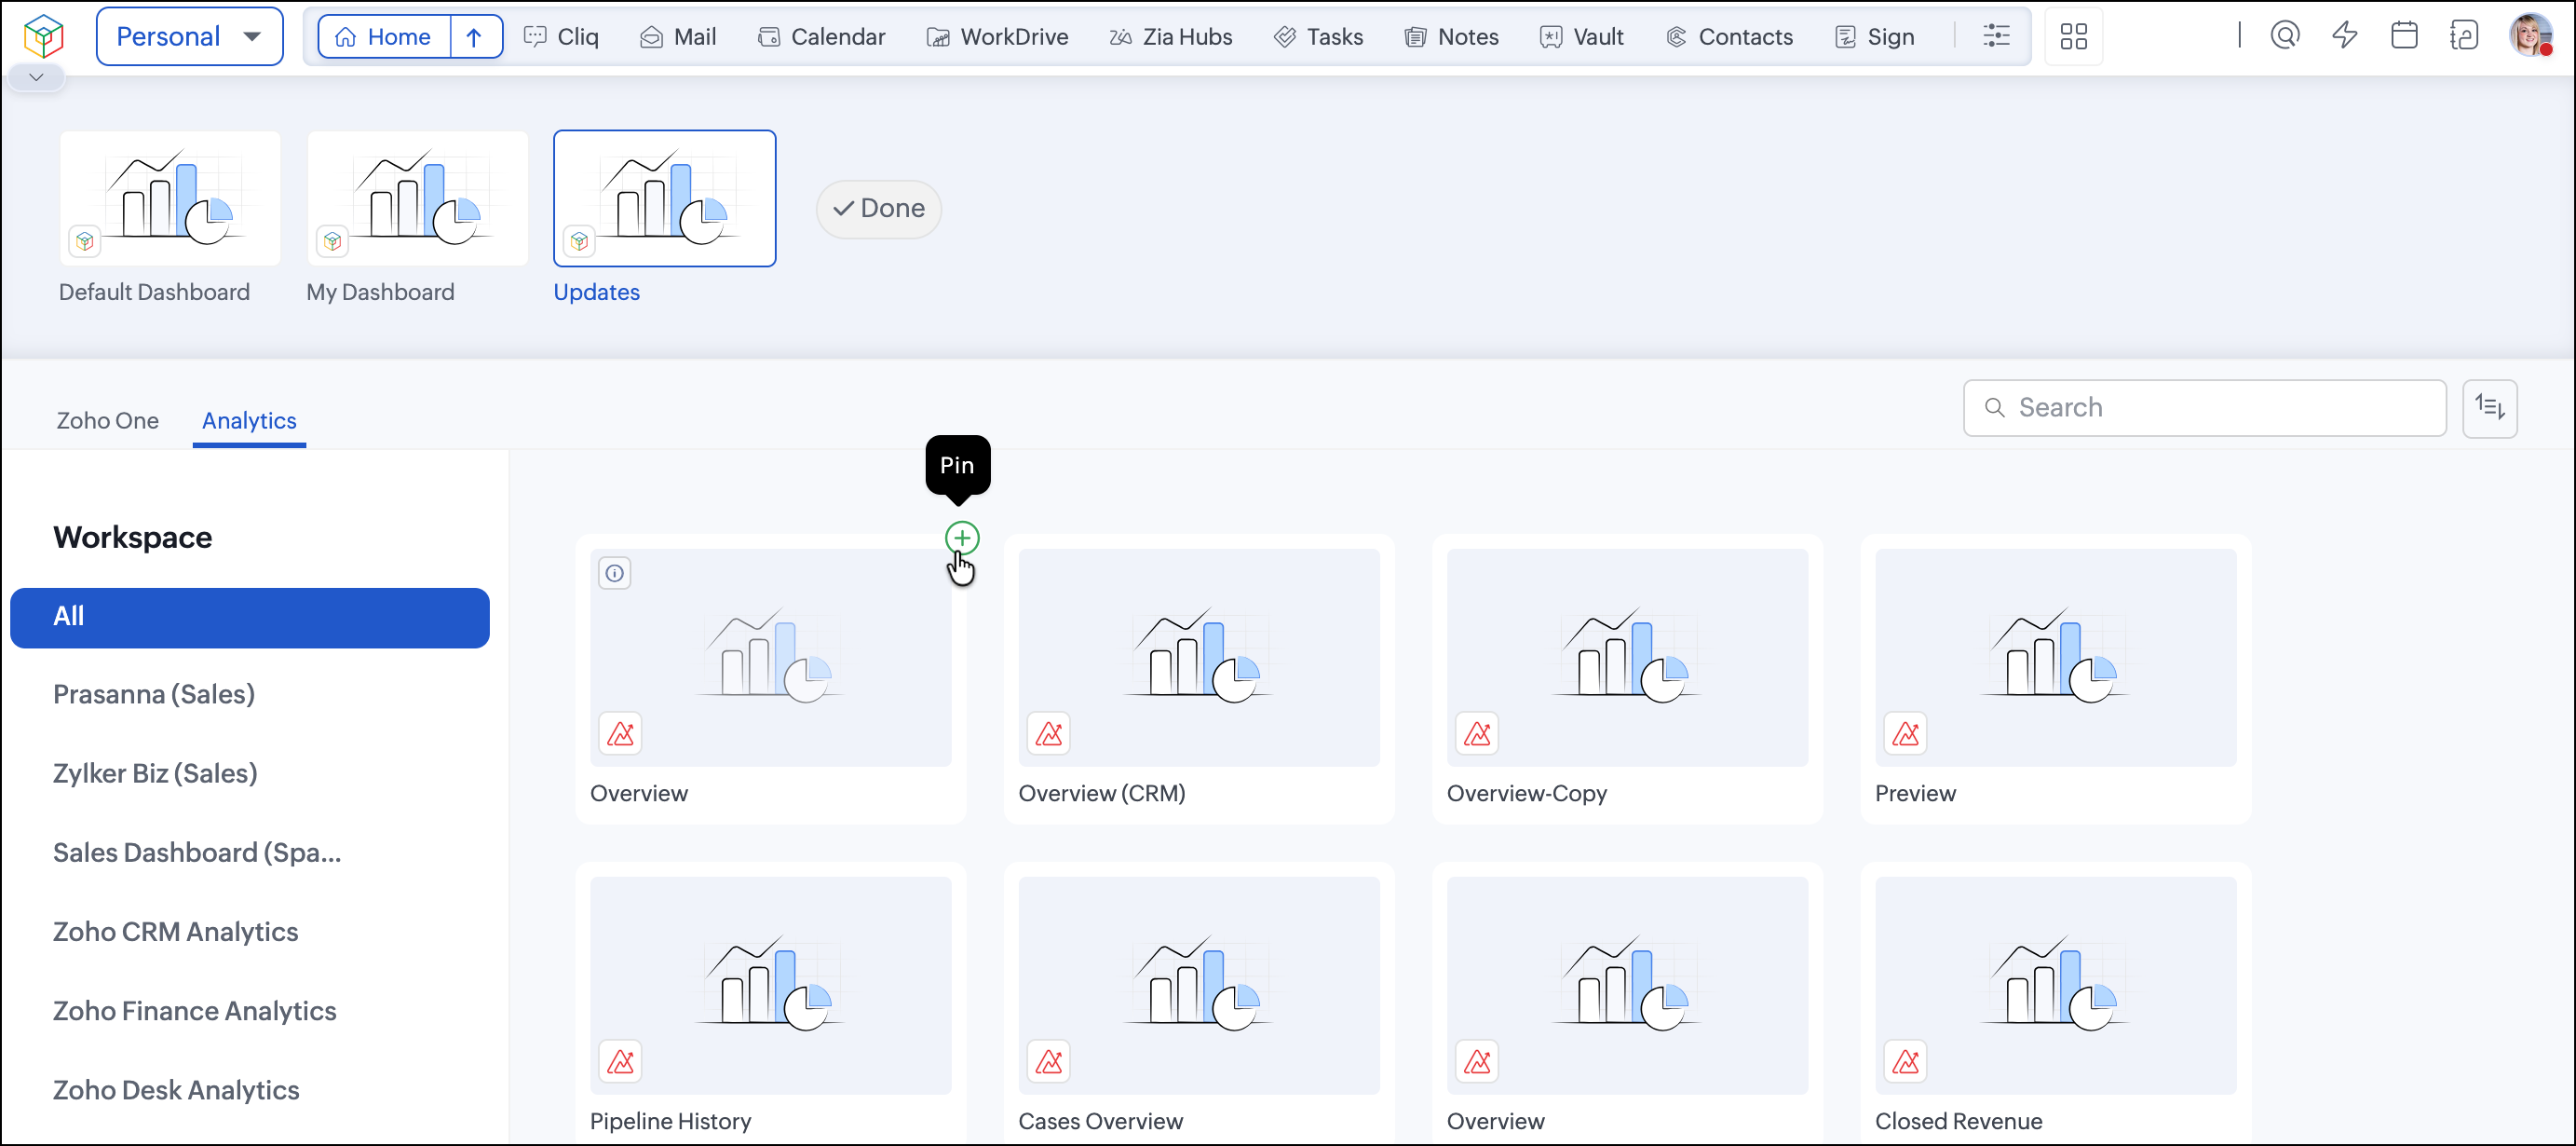Open the calendar icon in the header
Viewport: 2576px width, 1146px height.
point(2404,36)
